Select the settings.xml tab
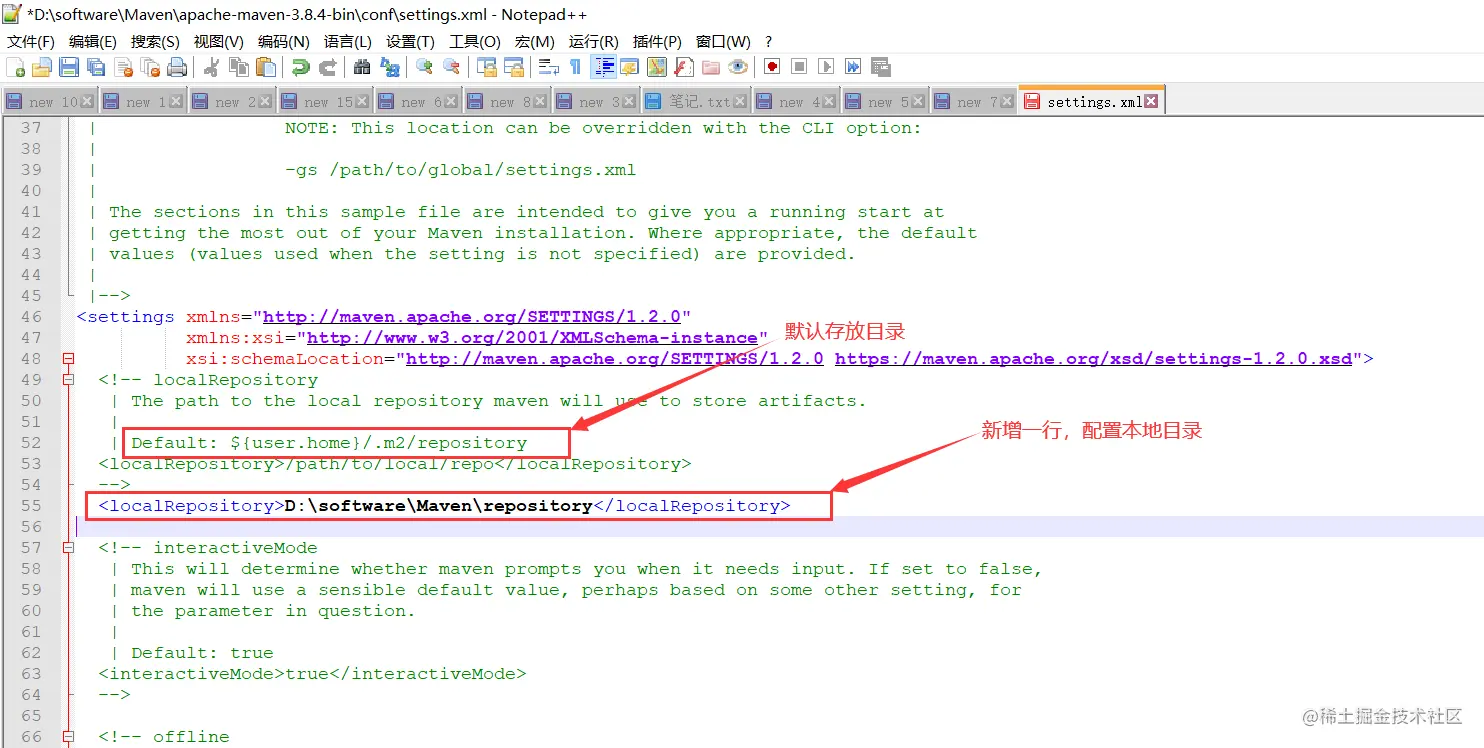This screenshot has width=1484, height=748. click(x=1091, y=101)
